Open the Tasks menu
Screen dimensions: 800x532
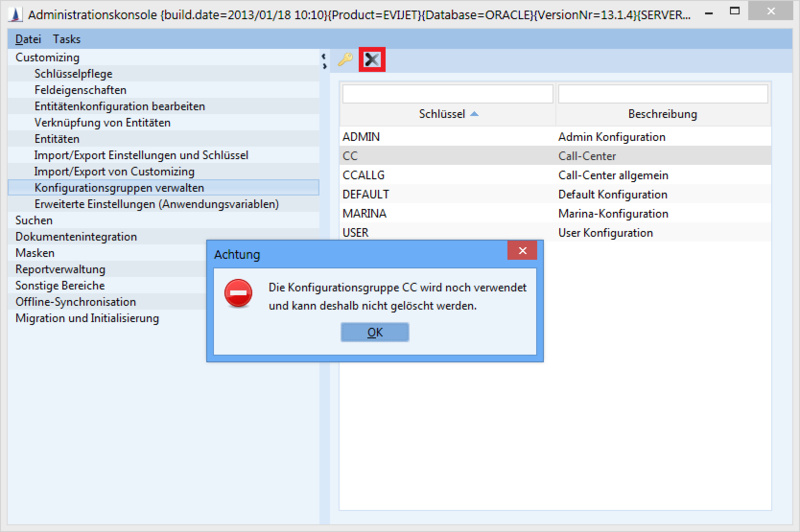coord(67,39)
